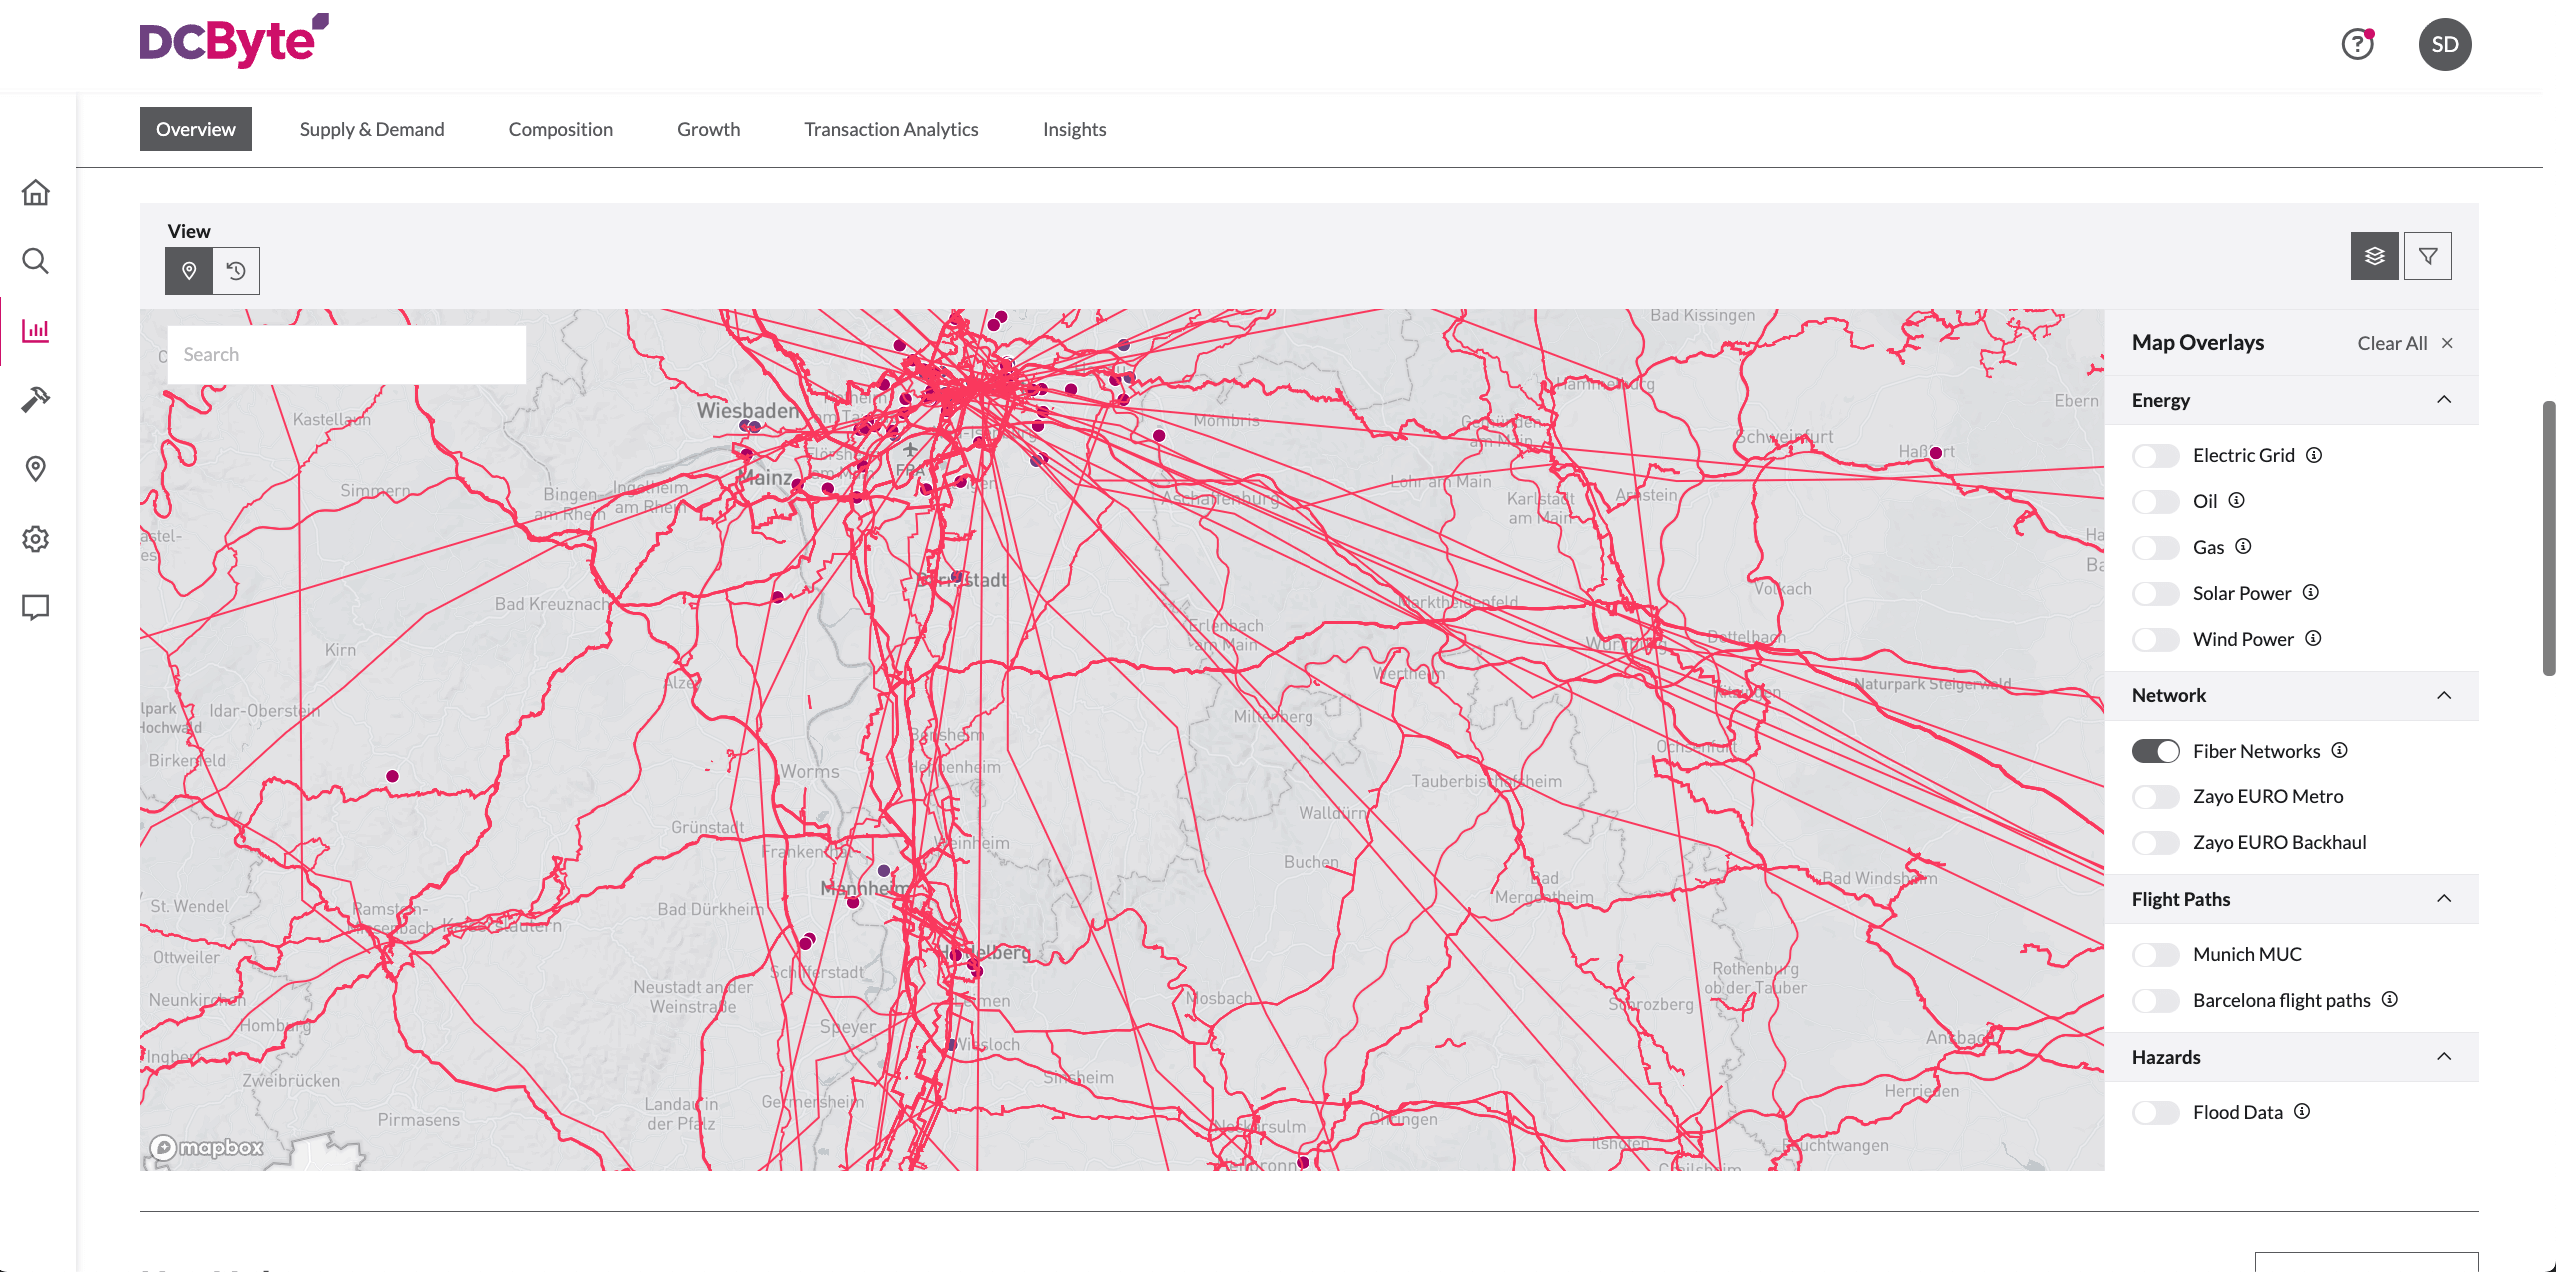
Task: Click the help question mark icon
Action: coord(2357,44)
